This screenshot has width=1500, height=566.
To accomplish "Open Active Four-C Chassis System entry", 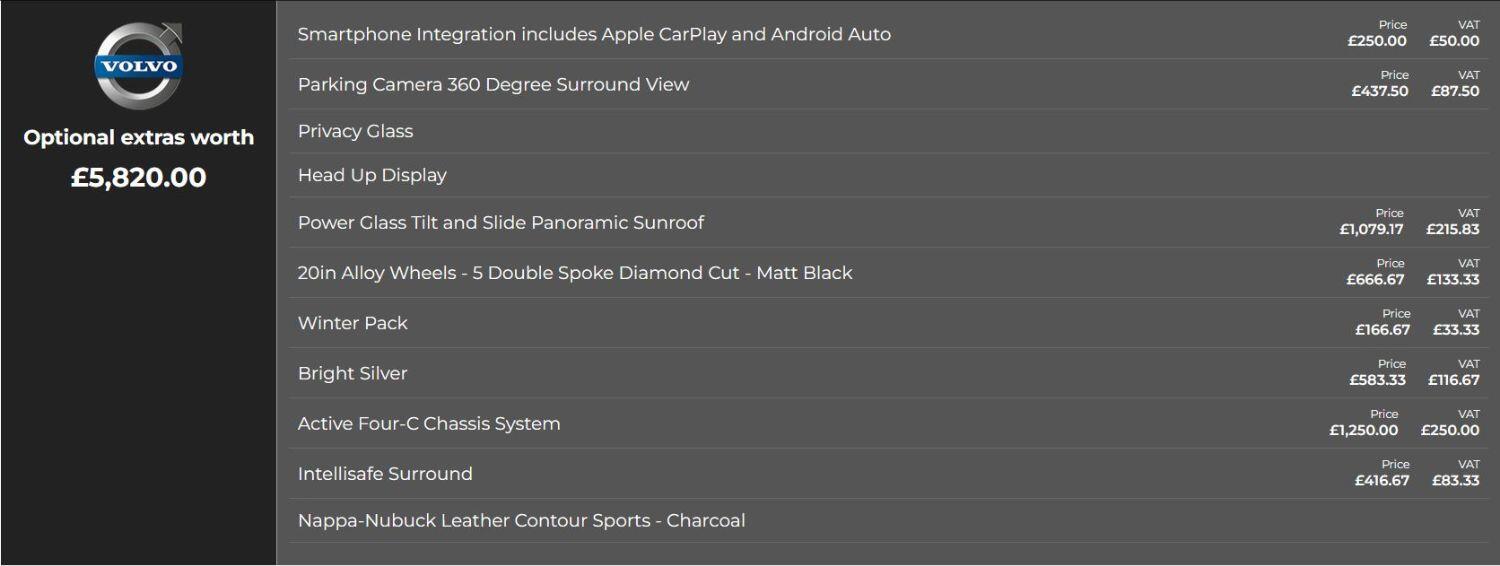I will pyautogui.click(x=889, y=423).
